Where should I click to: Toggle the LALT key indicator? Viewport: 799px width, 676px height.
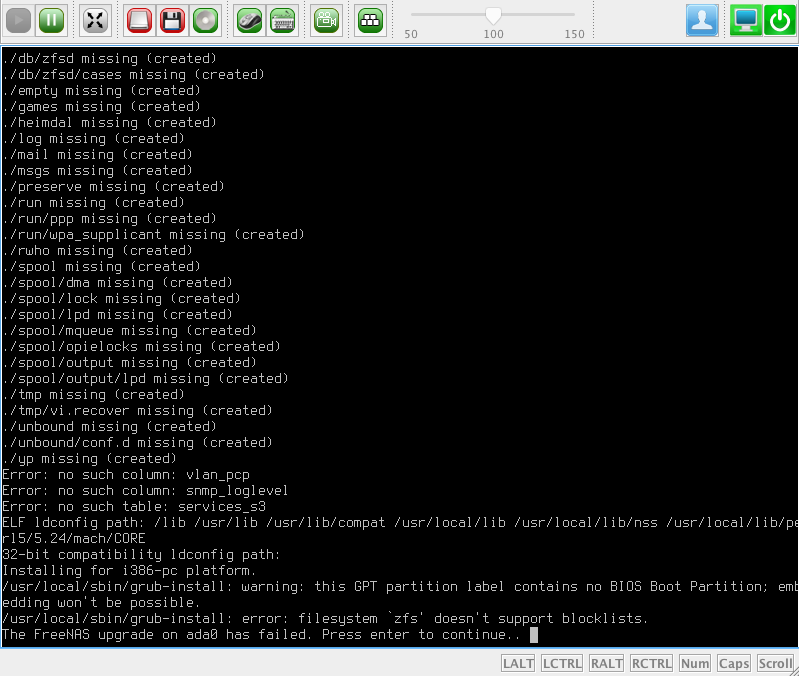[518, 663]
